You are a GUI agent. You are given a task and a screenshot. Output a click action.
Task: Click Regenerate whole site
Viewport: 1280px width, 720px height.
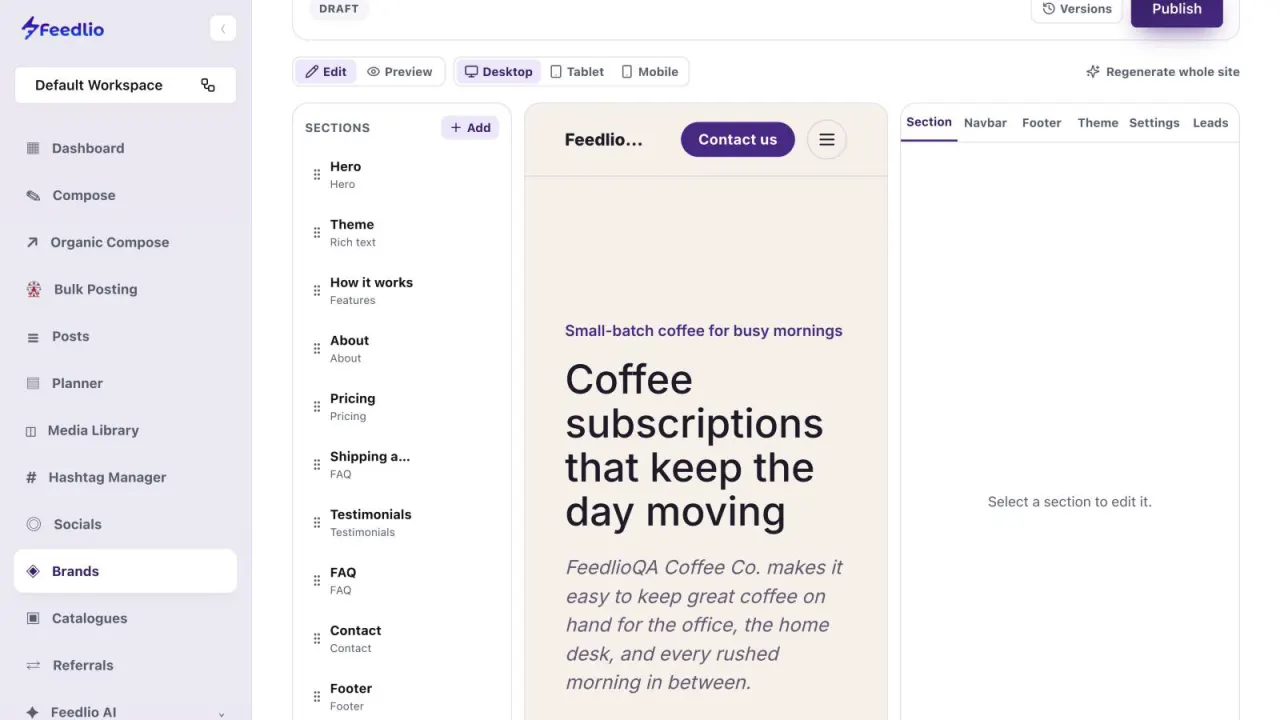click(x=1163, y=72)
